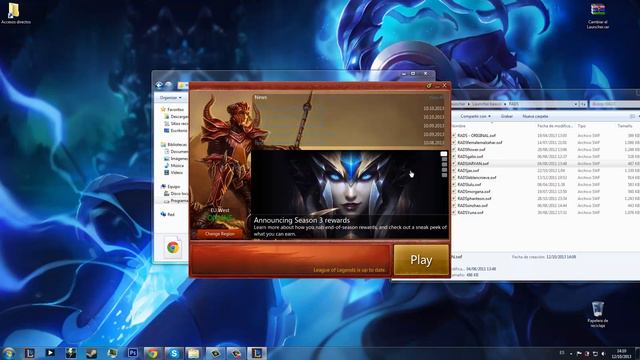The height and width of the screenshot is (360, 640).
Task: Click the refresh button beside address bar
Action: coord(583,104)
